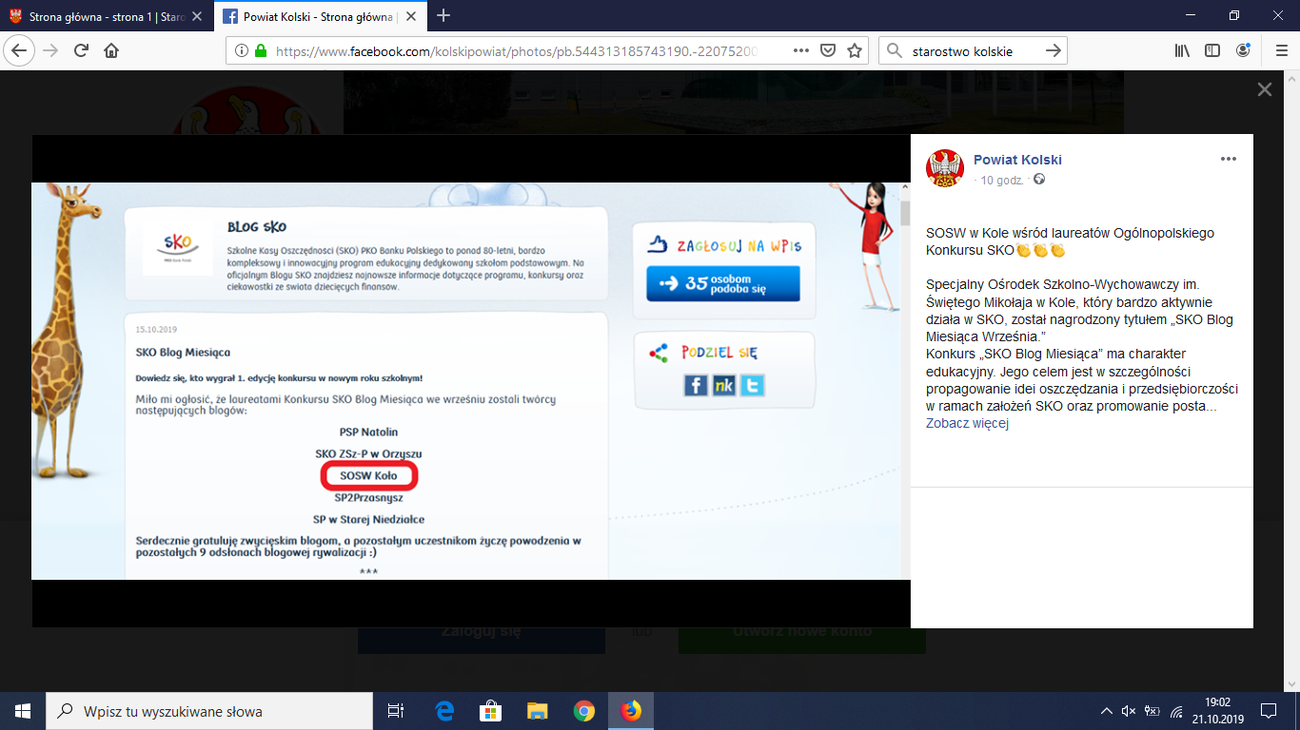Screen dimensions: 1300x730
Task: Save page to Pocket
Action: coord(828,50)
